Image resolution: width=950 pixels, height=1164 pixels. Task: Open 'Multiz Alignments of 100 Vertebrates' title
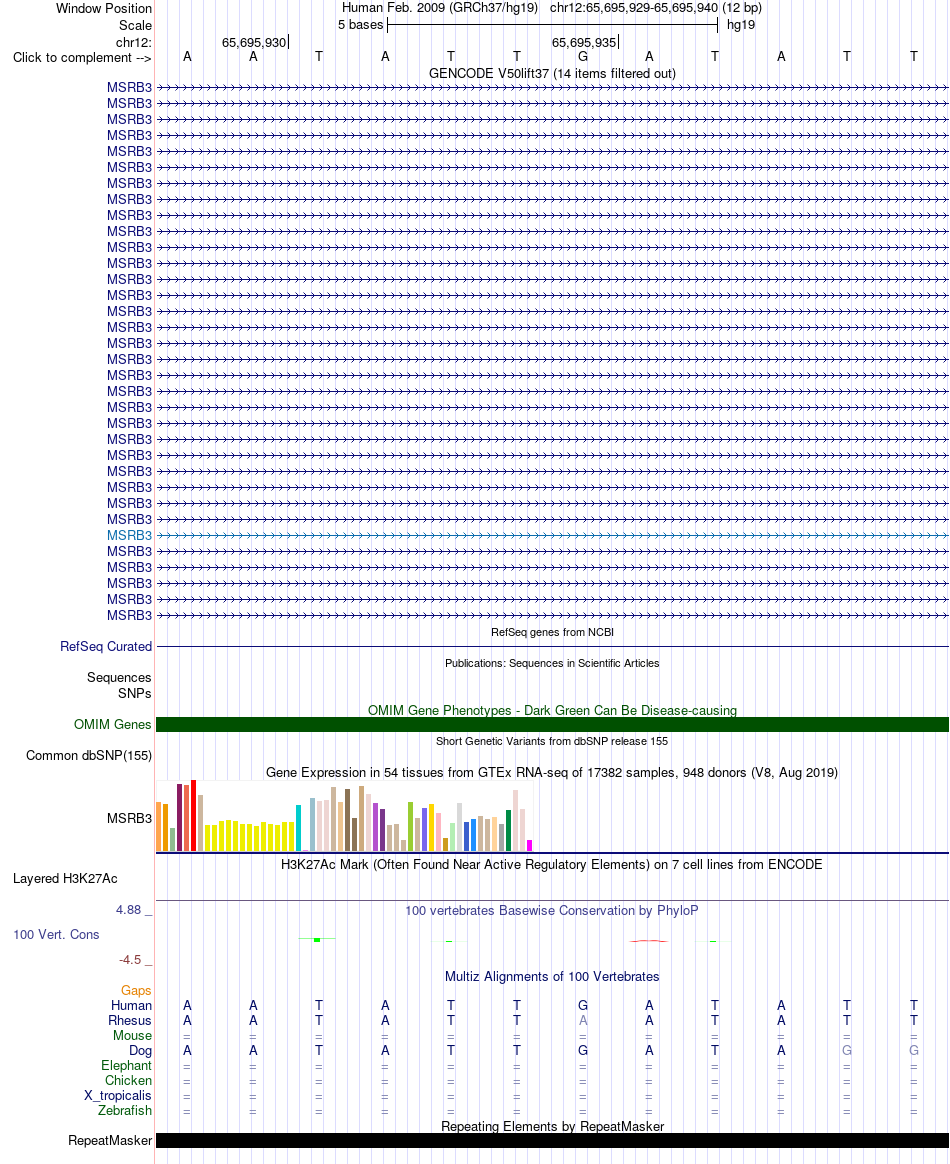coord(552,977)
